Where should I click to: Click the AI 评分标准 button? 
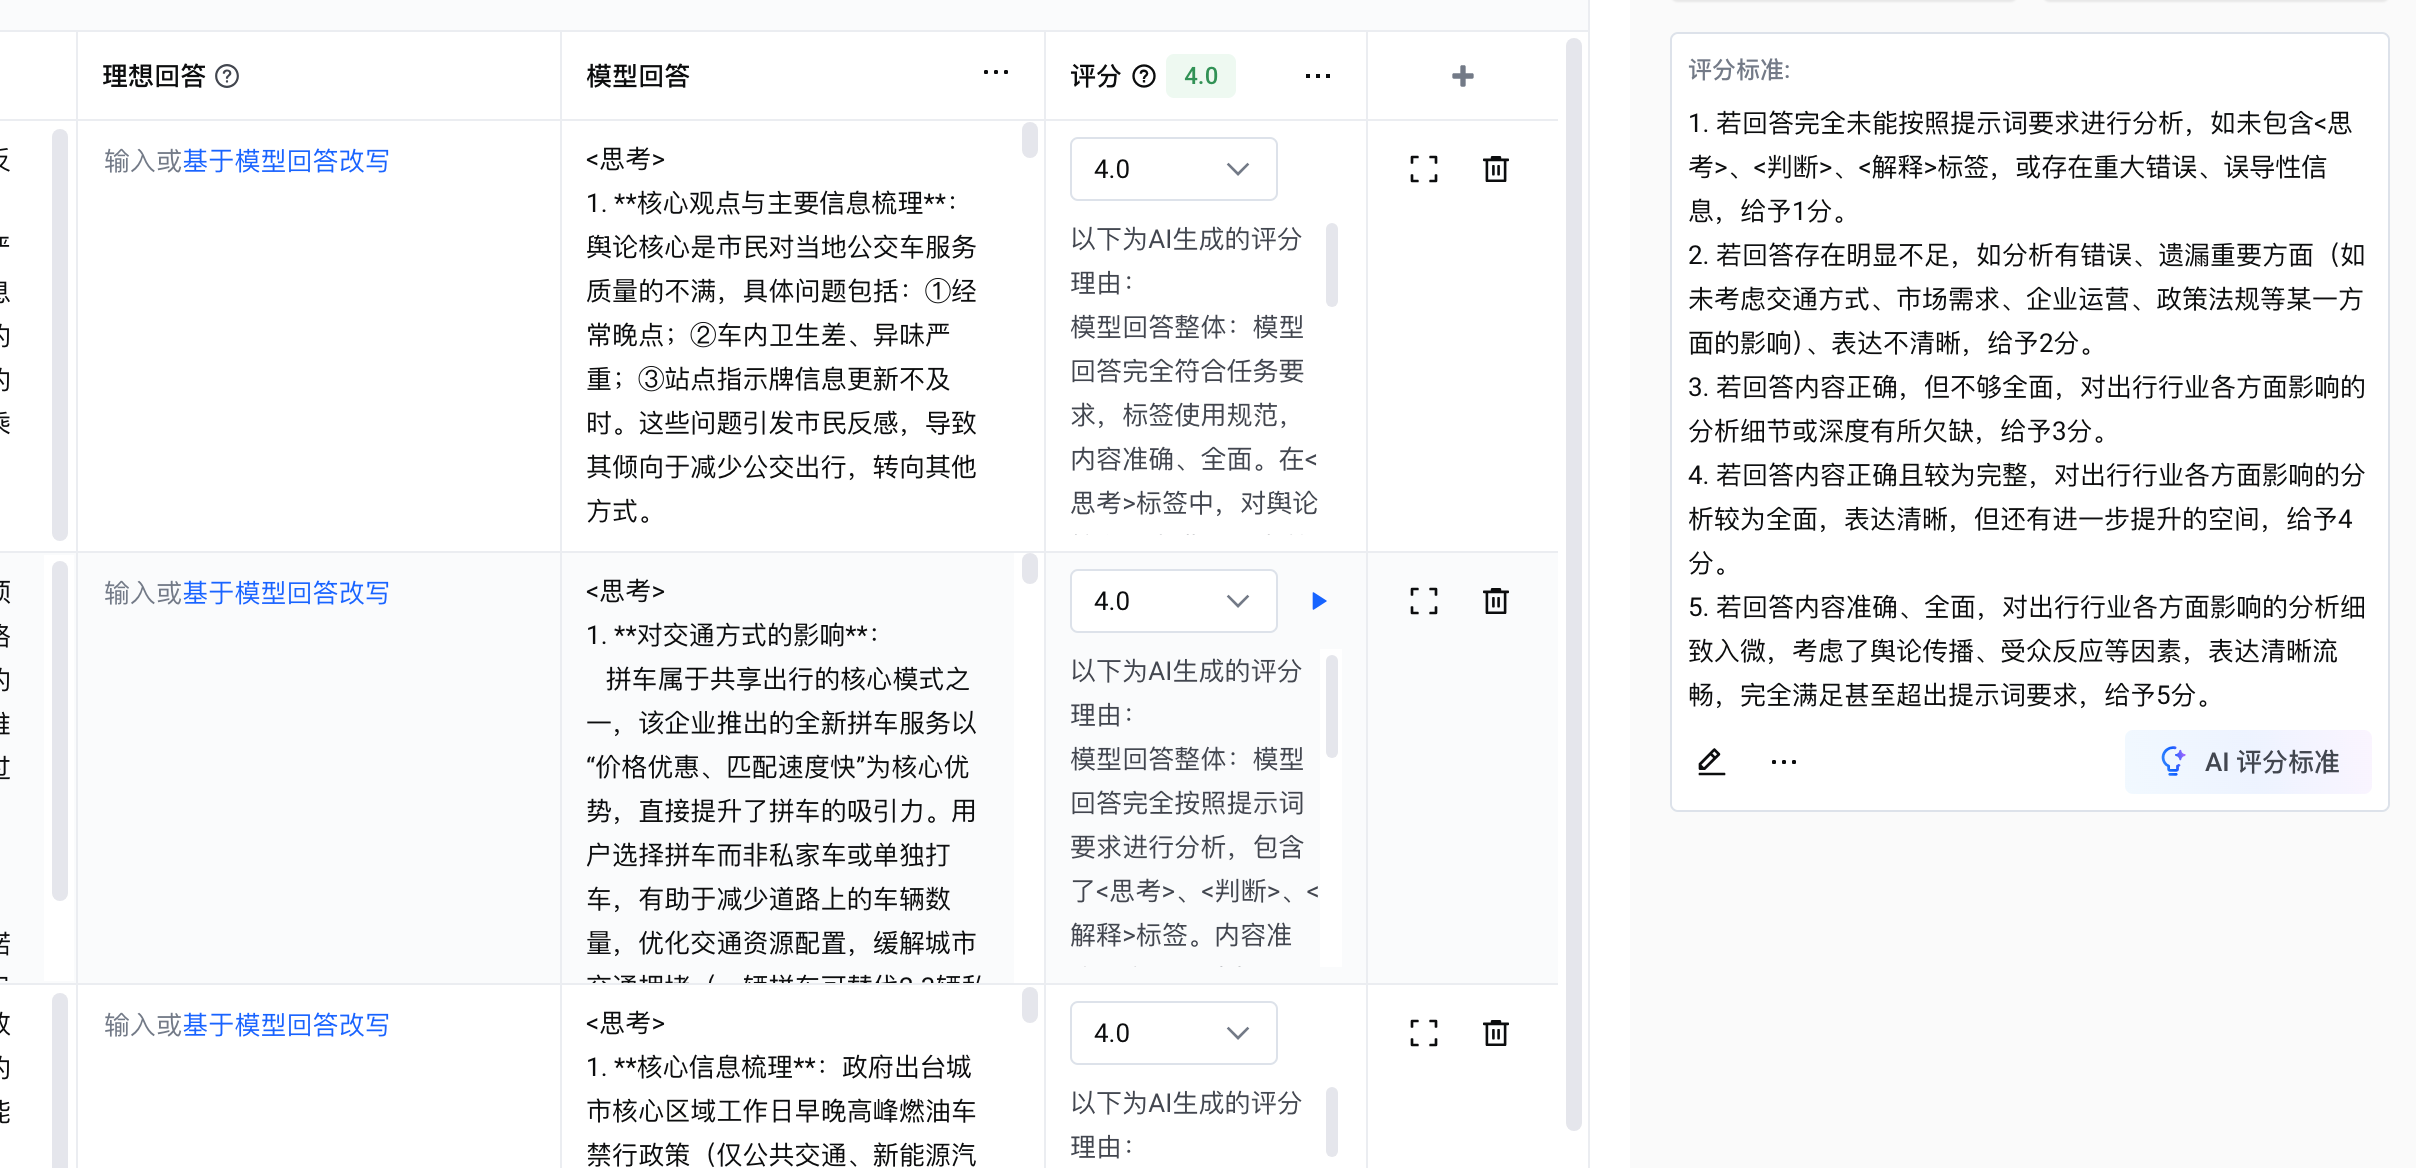[2248, 762]
